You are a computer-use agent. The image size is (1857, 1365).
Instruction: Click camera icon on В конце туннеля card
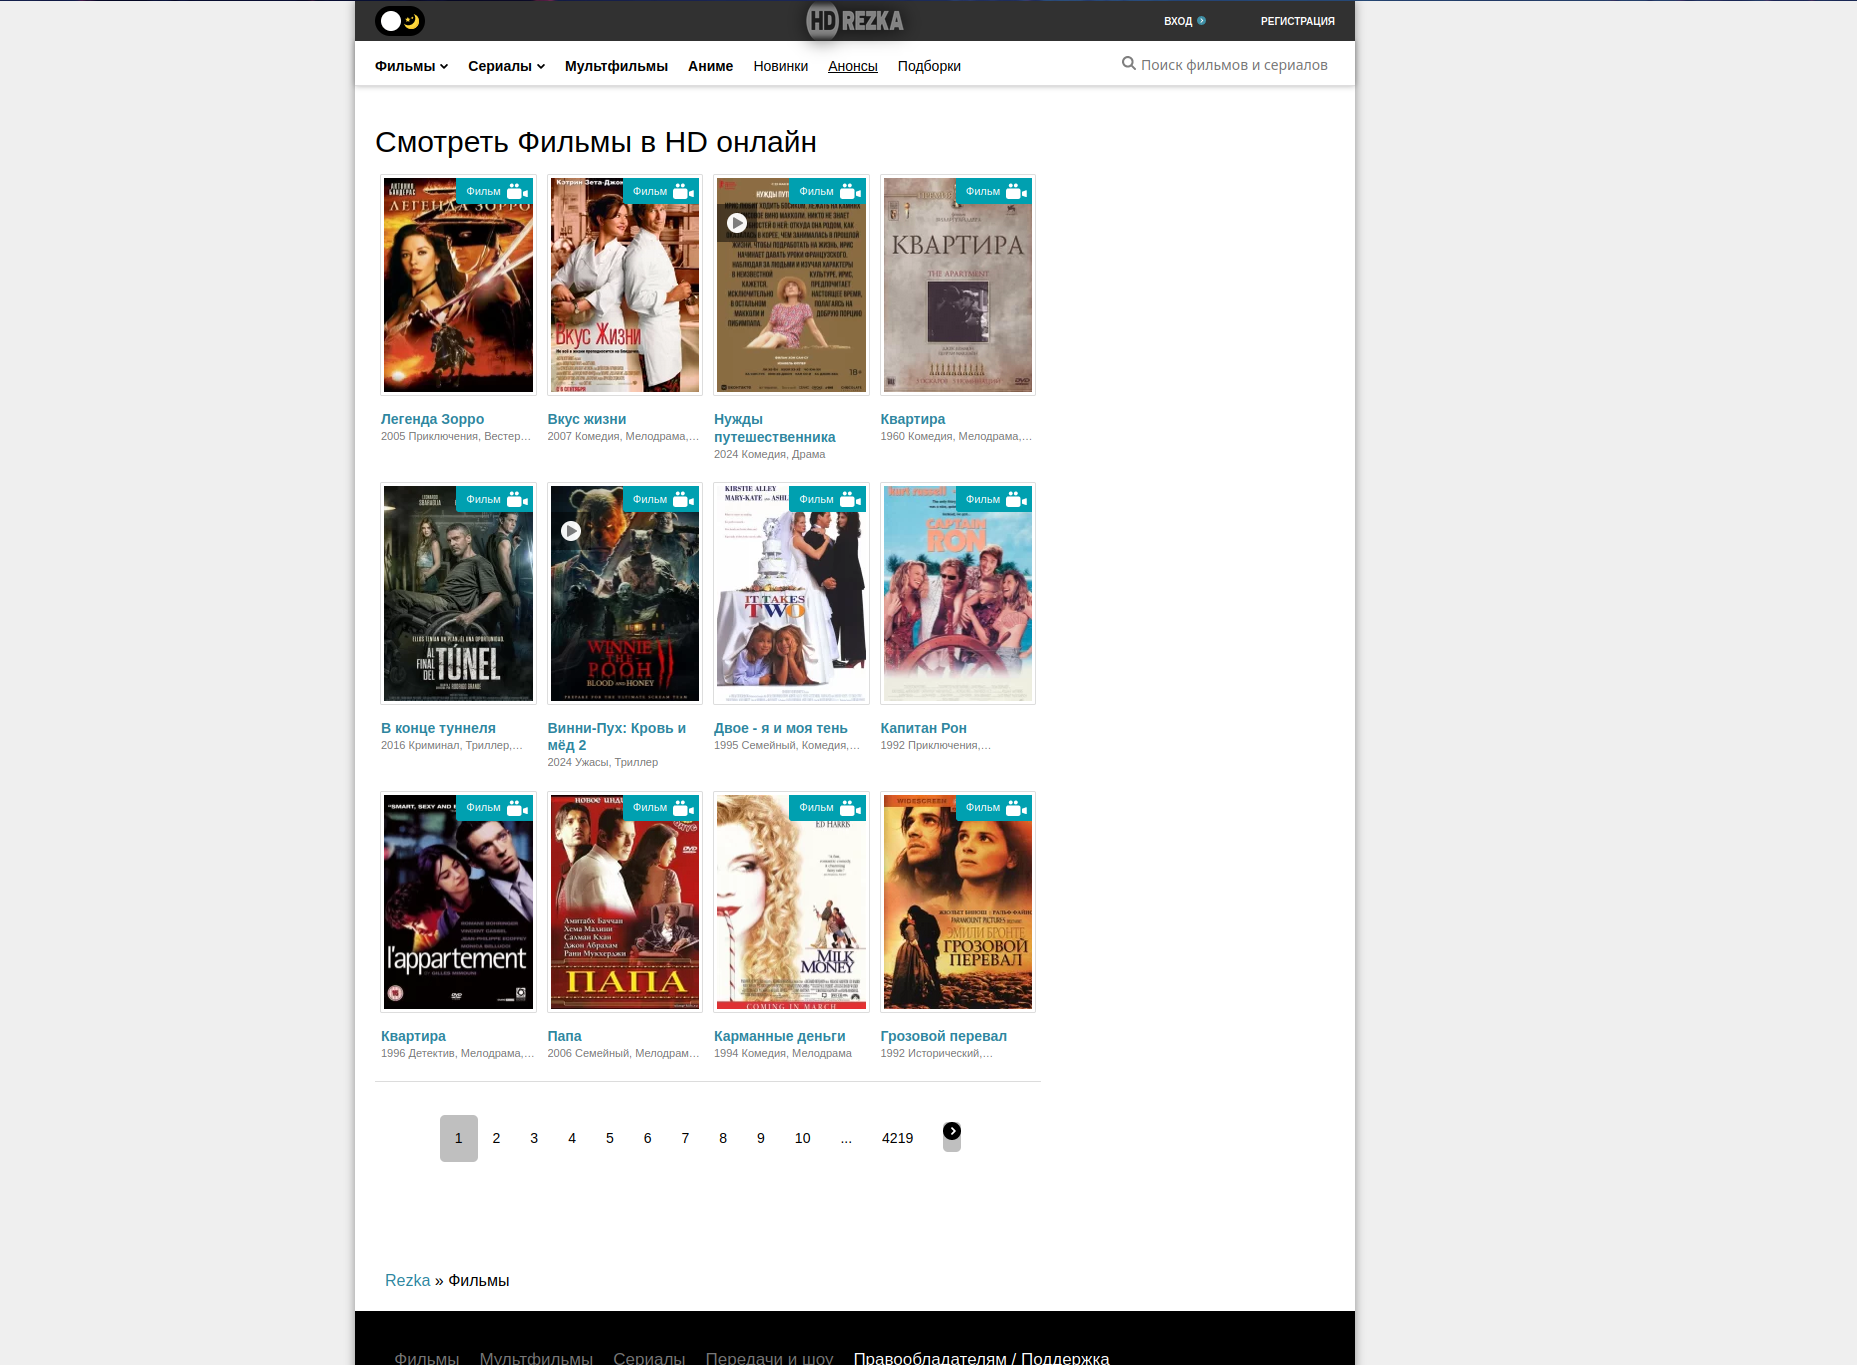pyautogui.click(x=517, y=499)
